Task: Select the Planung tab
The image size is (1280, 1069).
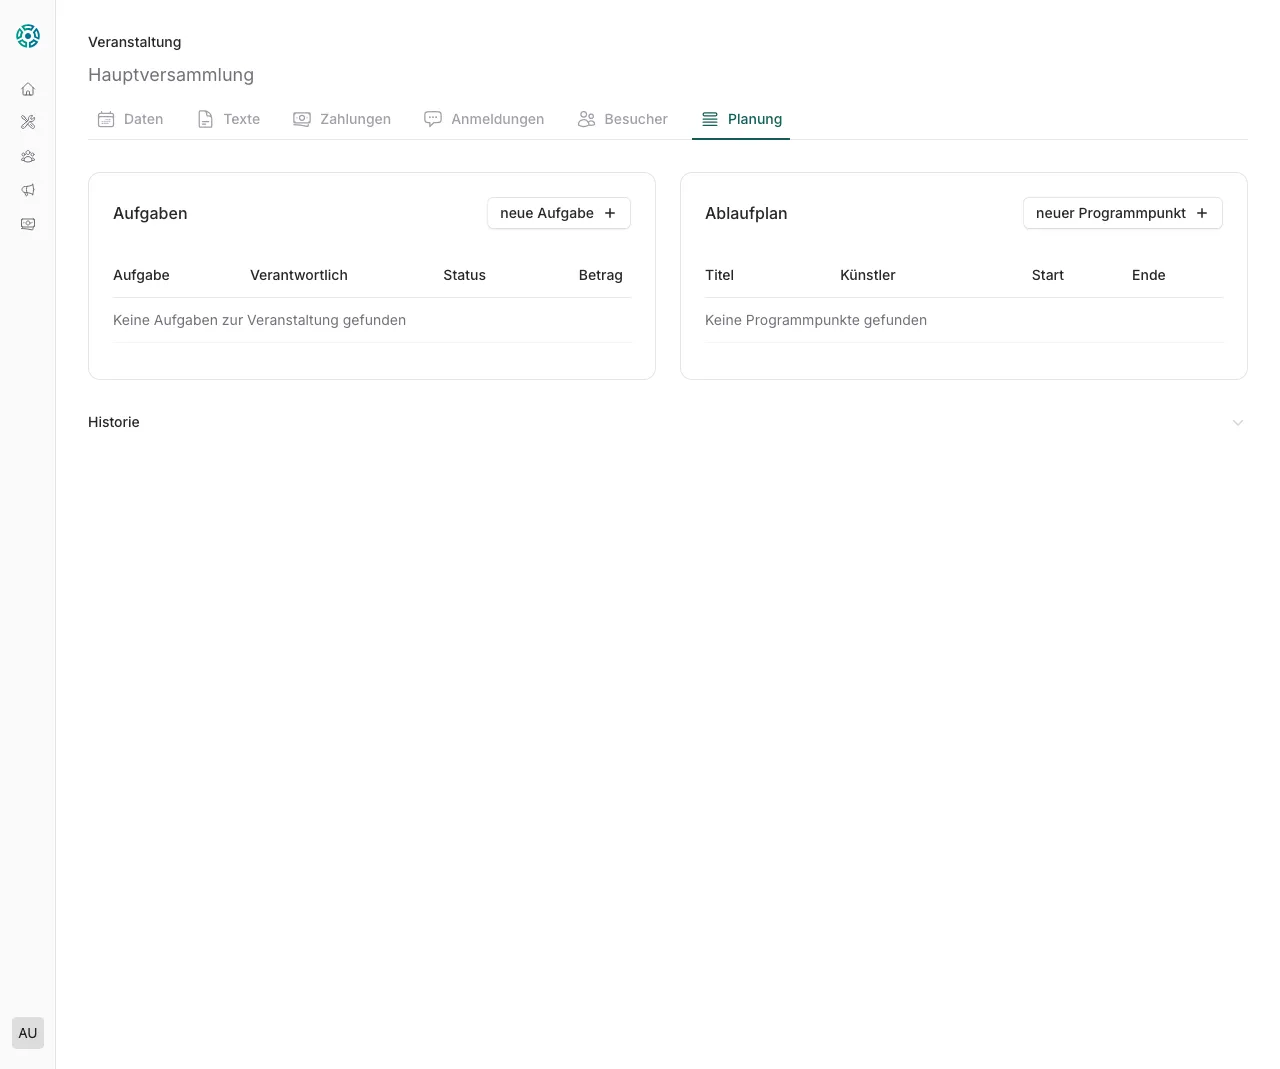Action: 741,119
